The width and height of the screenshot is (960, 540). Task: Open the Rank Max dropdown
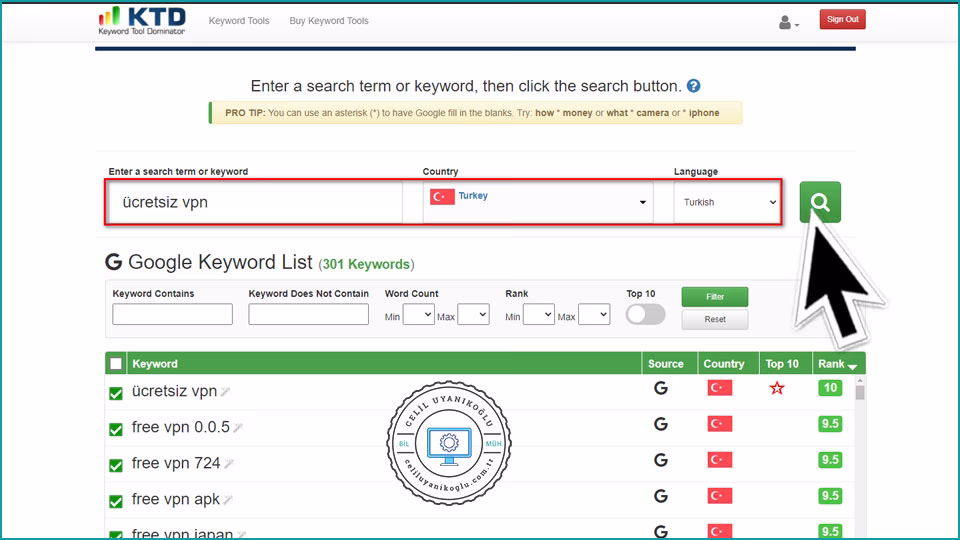click(x=594, y=314)
